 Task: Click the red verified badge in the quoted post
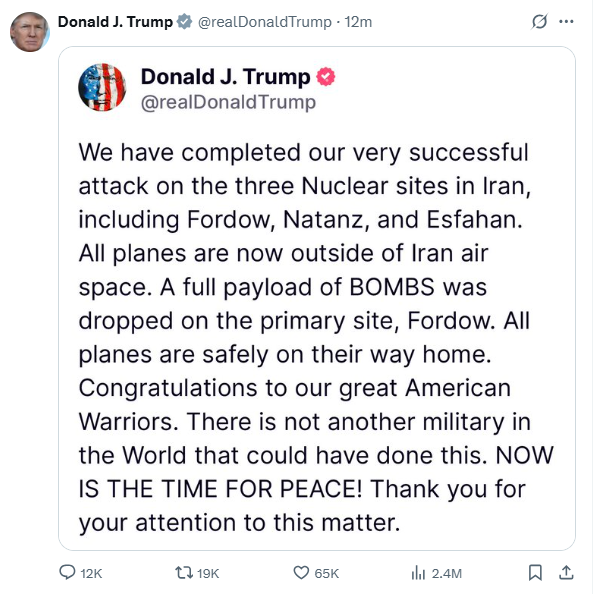326,77
